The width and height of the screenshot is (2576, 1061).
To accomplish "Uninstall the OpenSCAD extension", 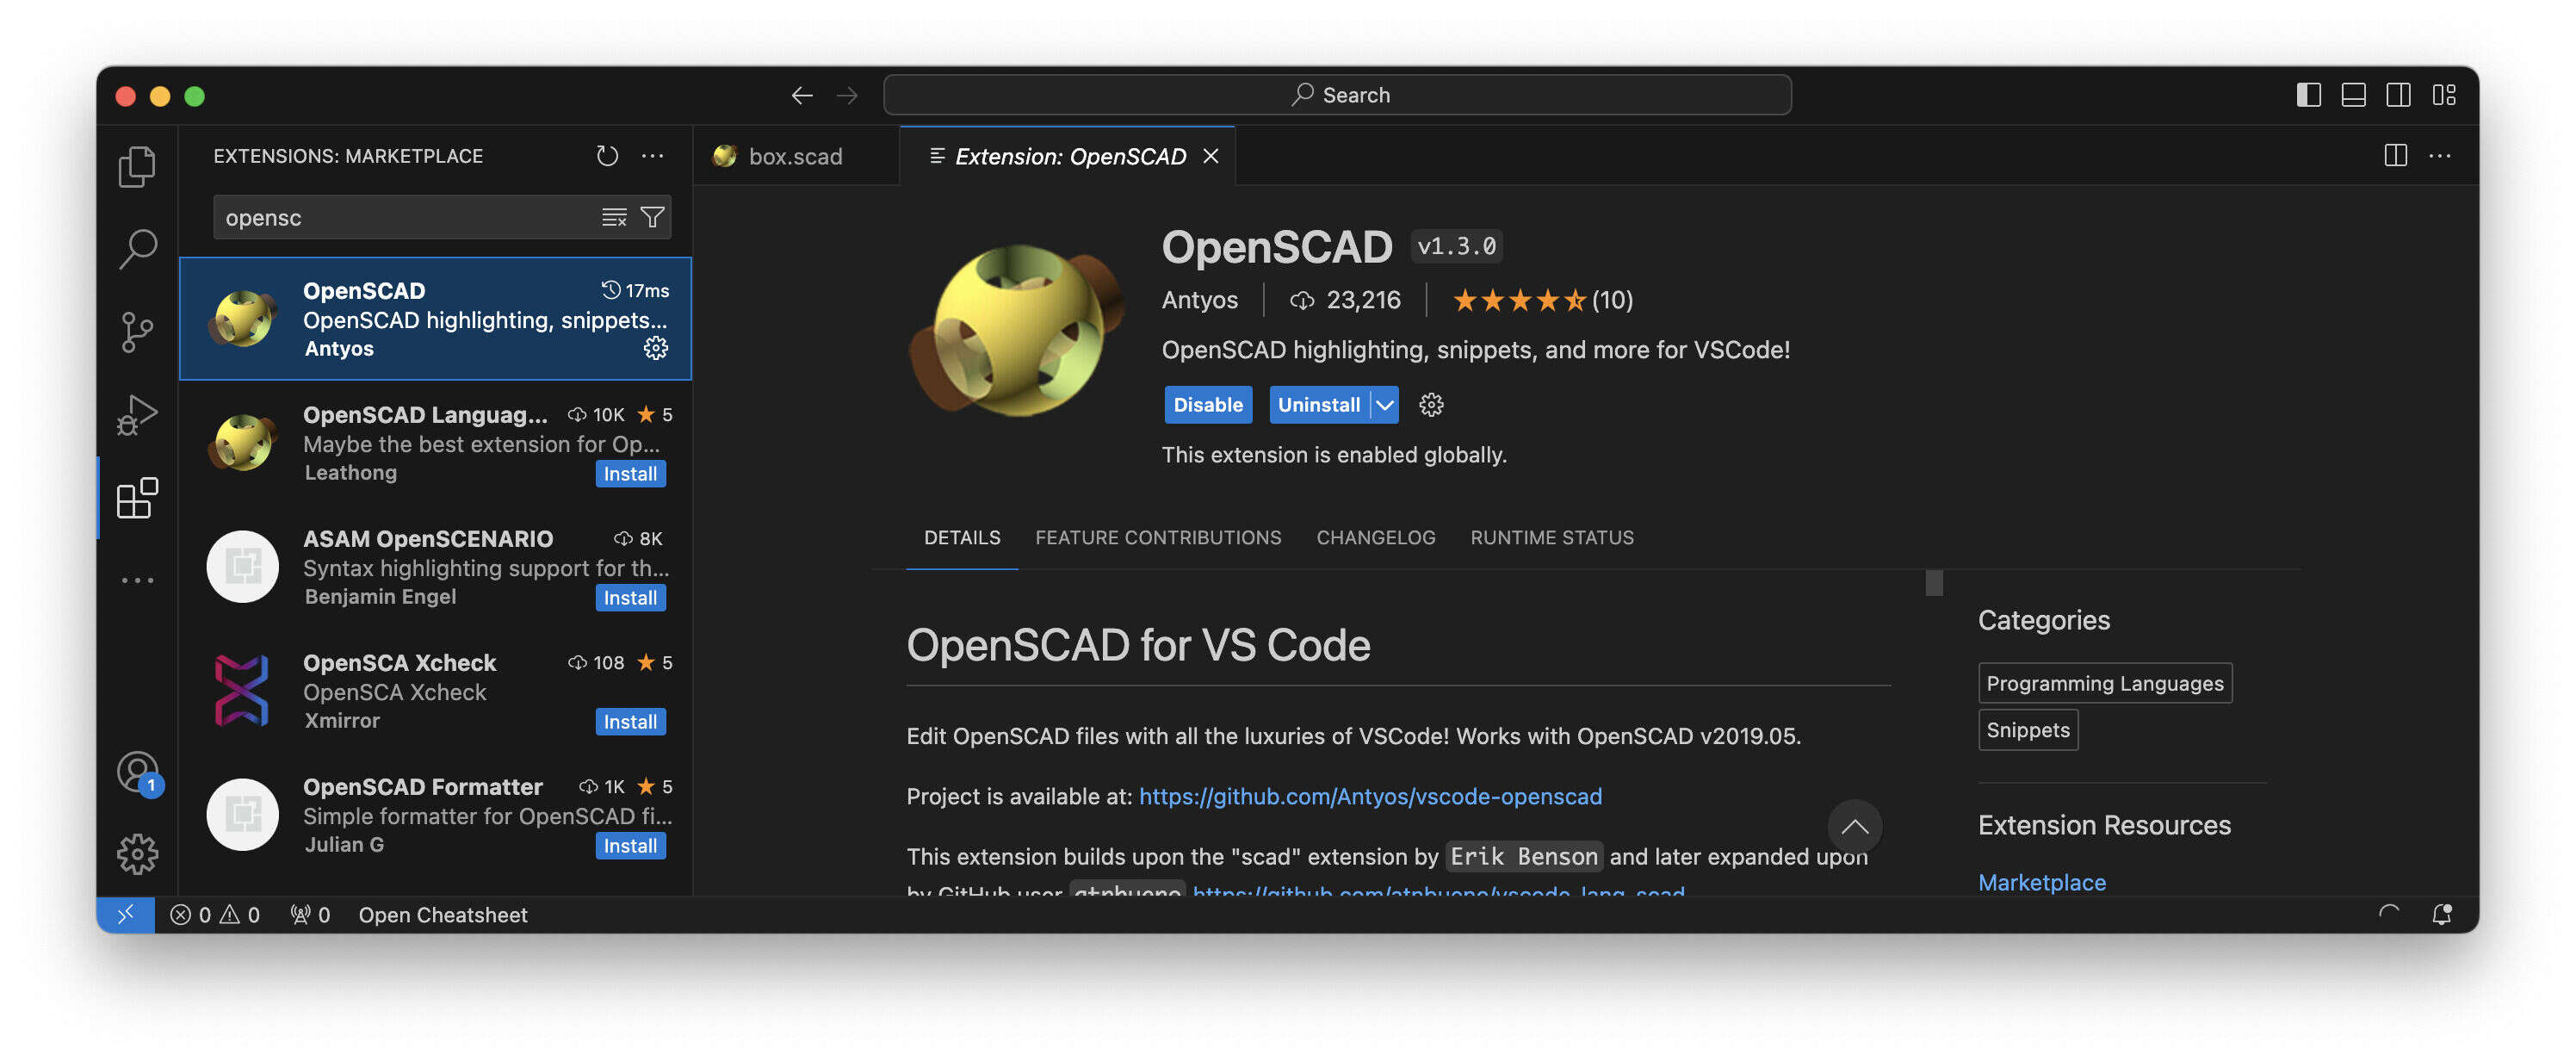I will [x=1318, y=404].
